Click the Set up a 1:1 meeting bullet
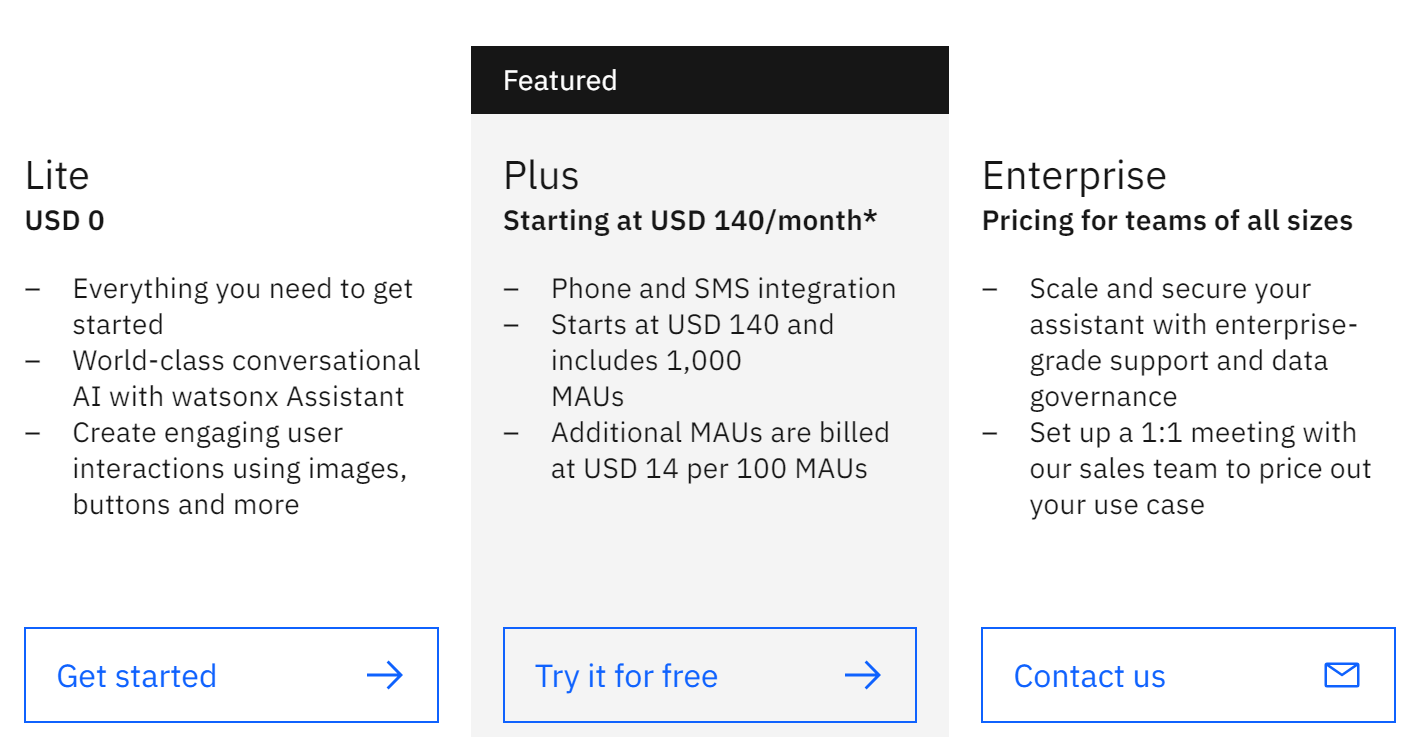The width and height of the screenshot is (1419, 737). point(1200,469)
